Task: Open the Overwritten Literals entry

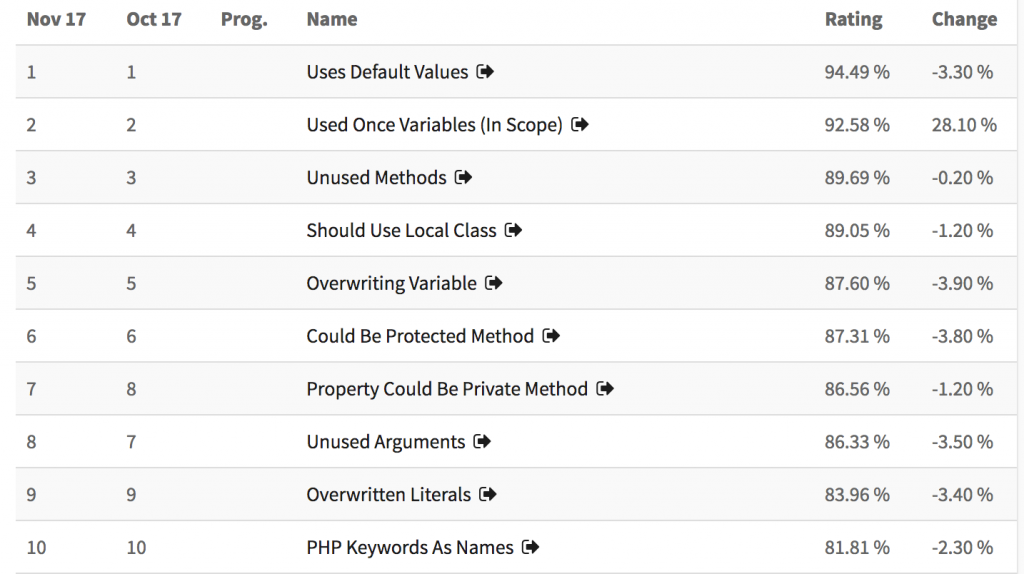Action: [x=389, y=494]
